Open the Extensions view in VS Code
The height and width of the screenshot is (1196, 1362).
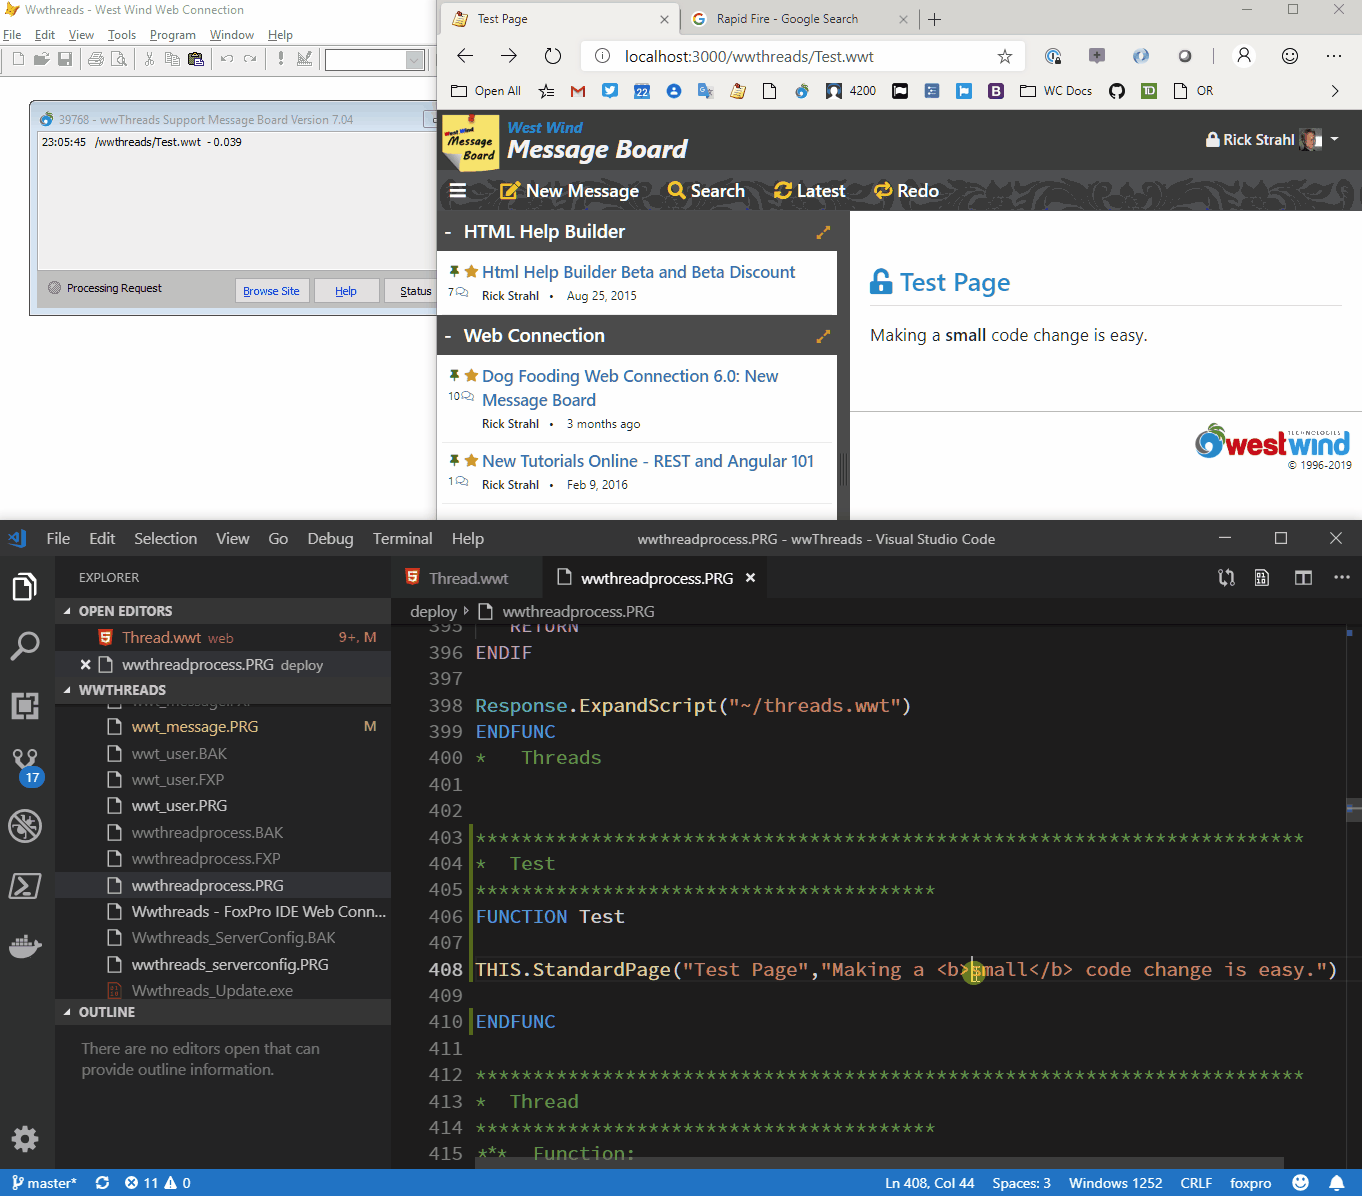25,706
